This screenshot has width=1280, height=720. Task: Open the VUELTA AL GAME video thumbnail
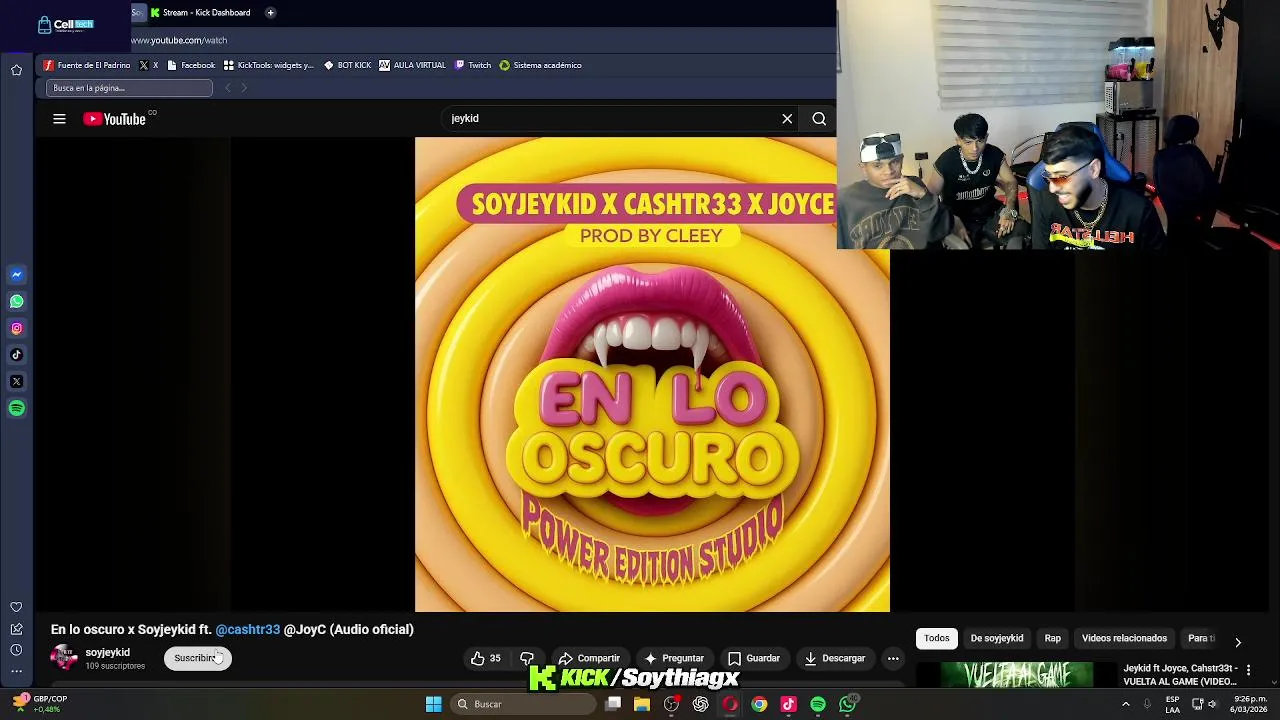pyautogui.click(x=1017, y=675)
